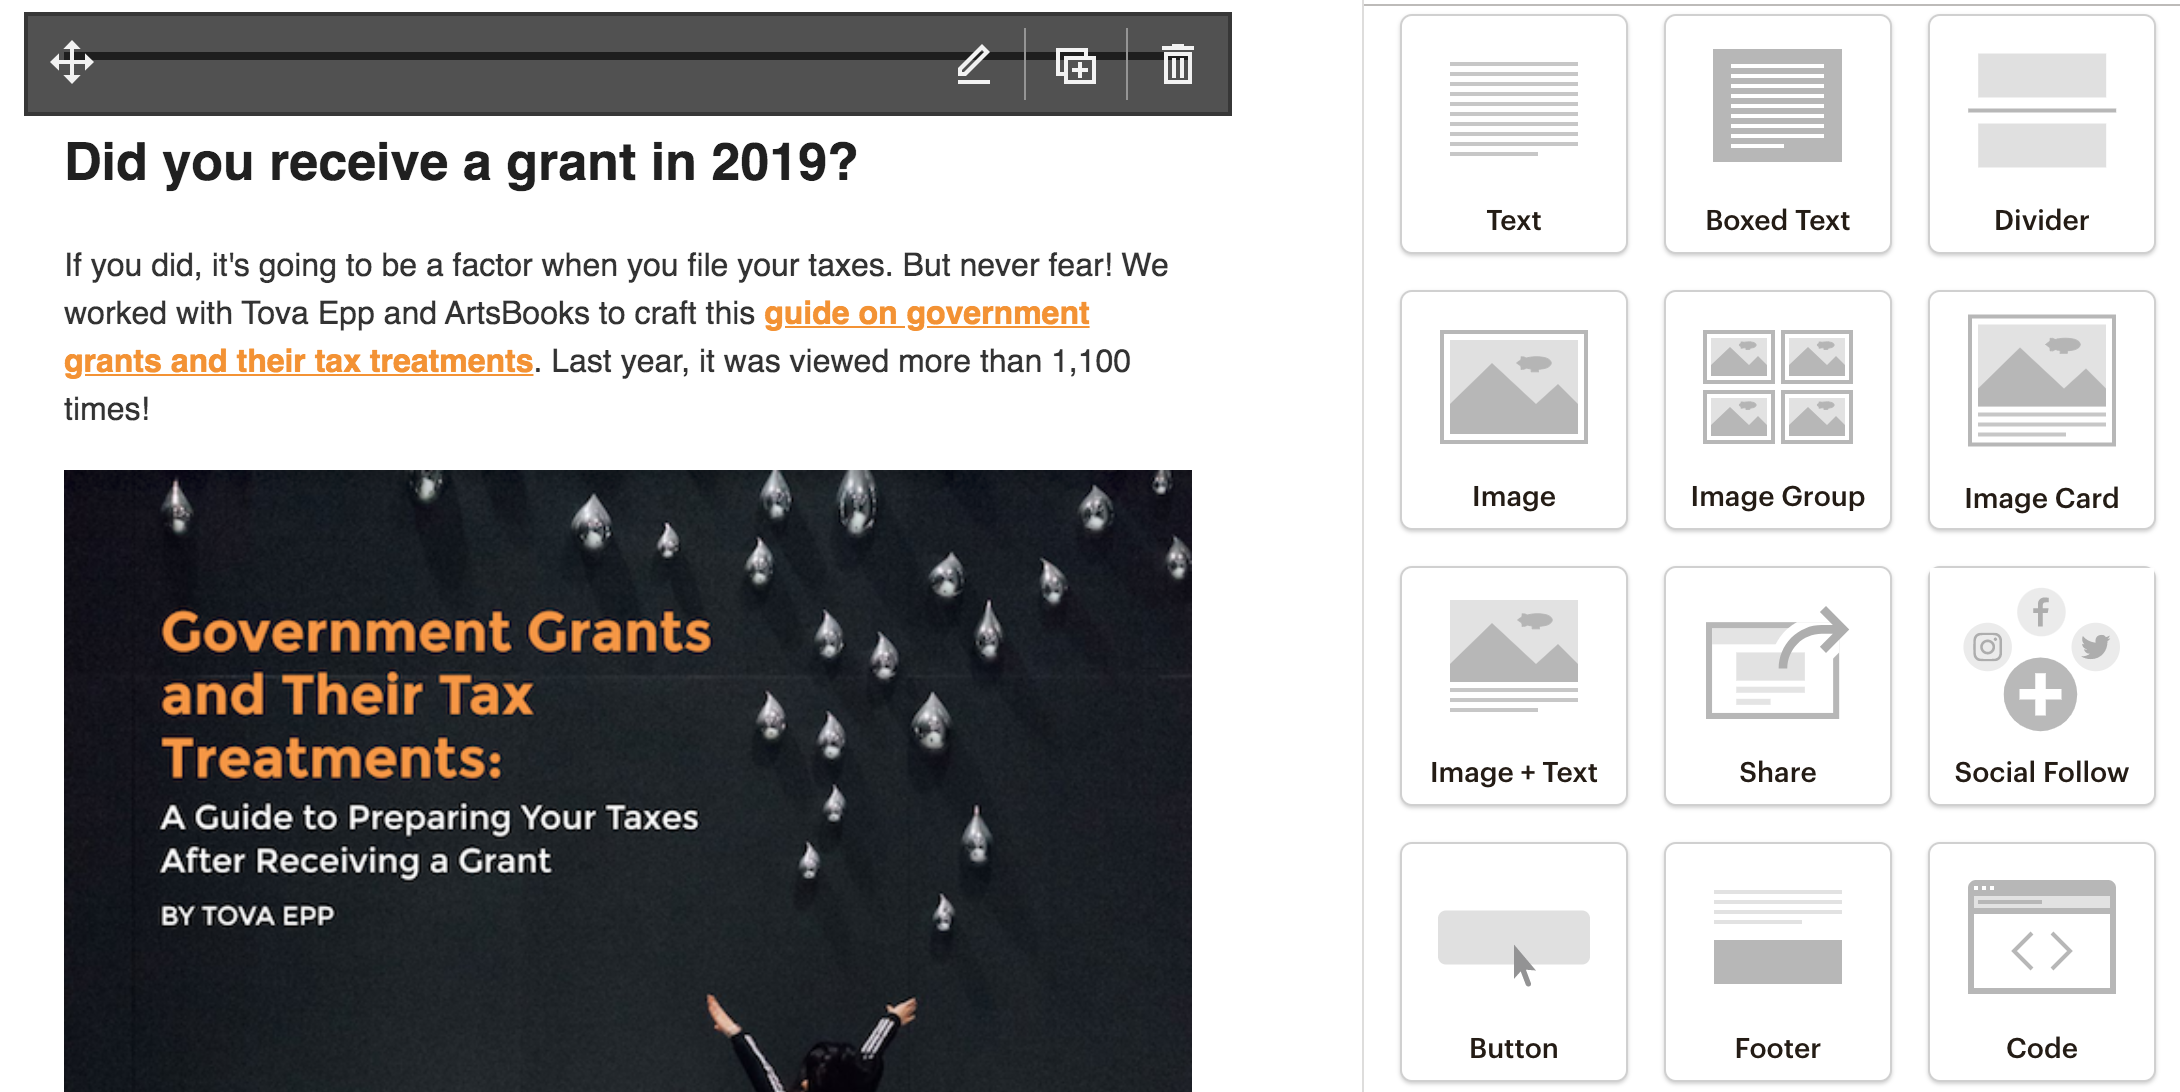Select the Boxed Text content block
This screenshot has width=2180, height=1092.
(1777, 134)
